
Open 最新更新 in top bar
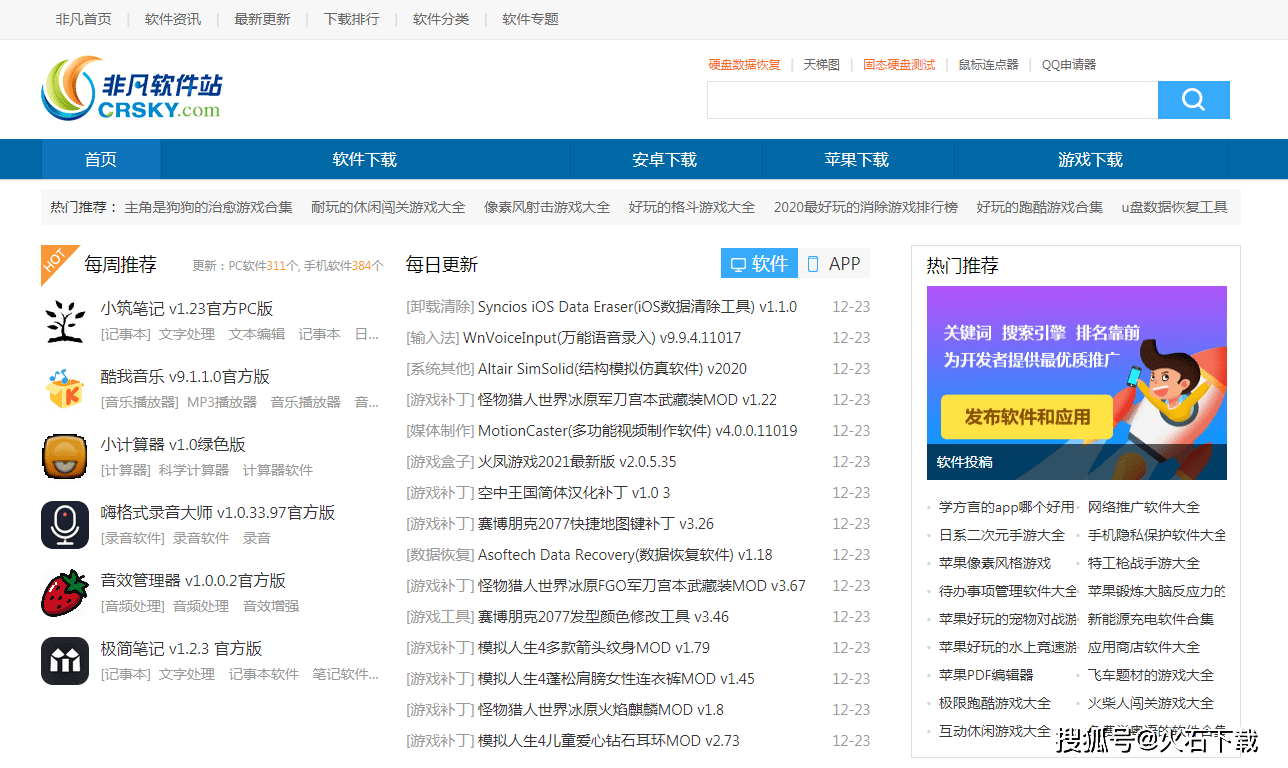[x=262, y=19]
